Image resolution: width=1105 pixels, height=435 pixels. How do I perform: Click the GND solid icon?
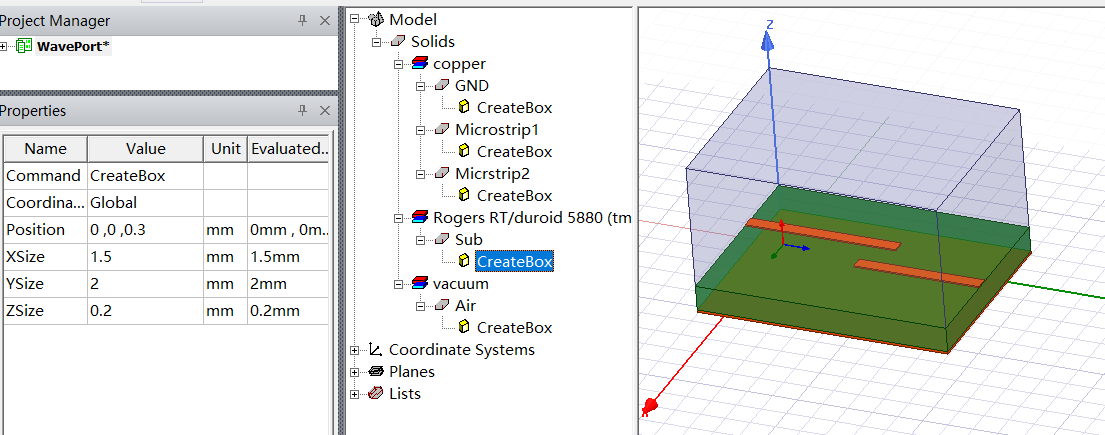coord(442,85)
